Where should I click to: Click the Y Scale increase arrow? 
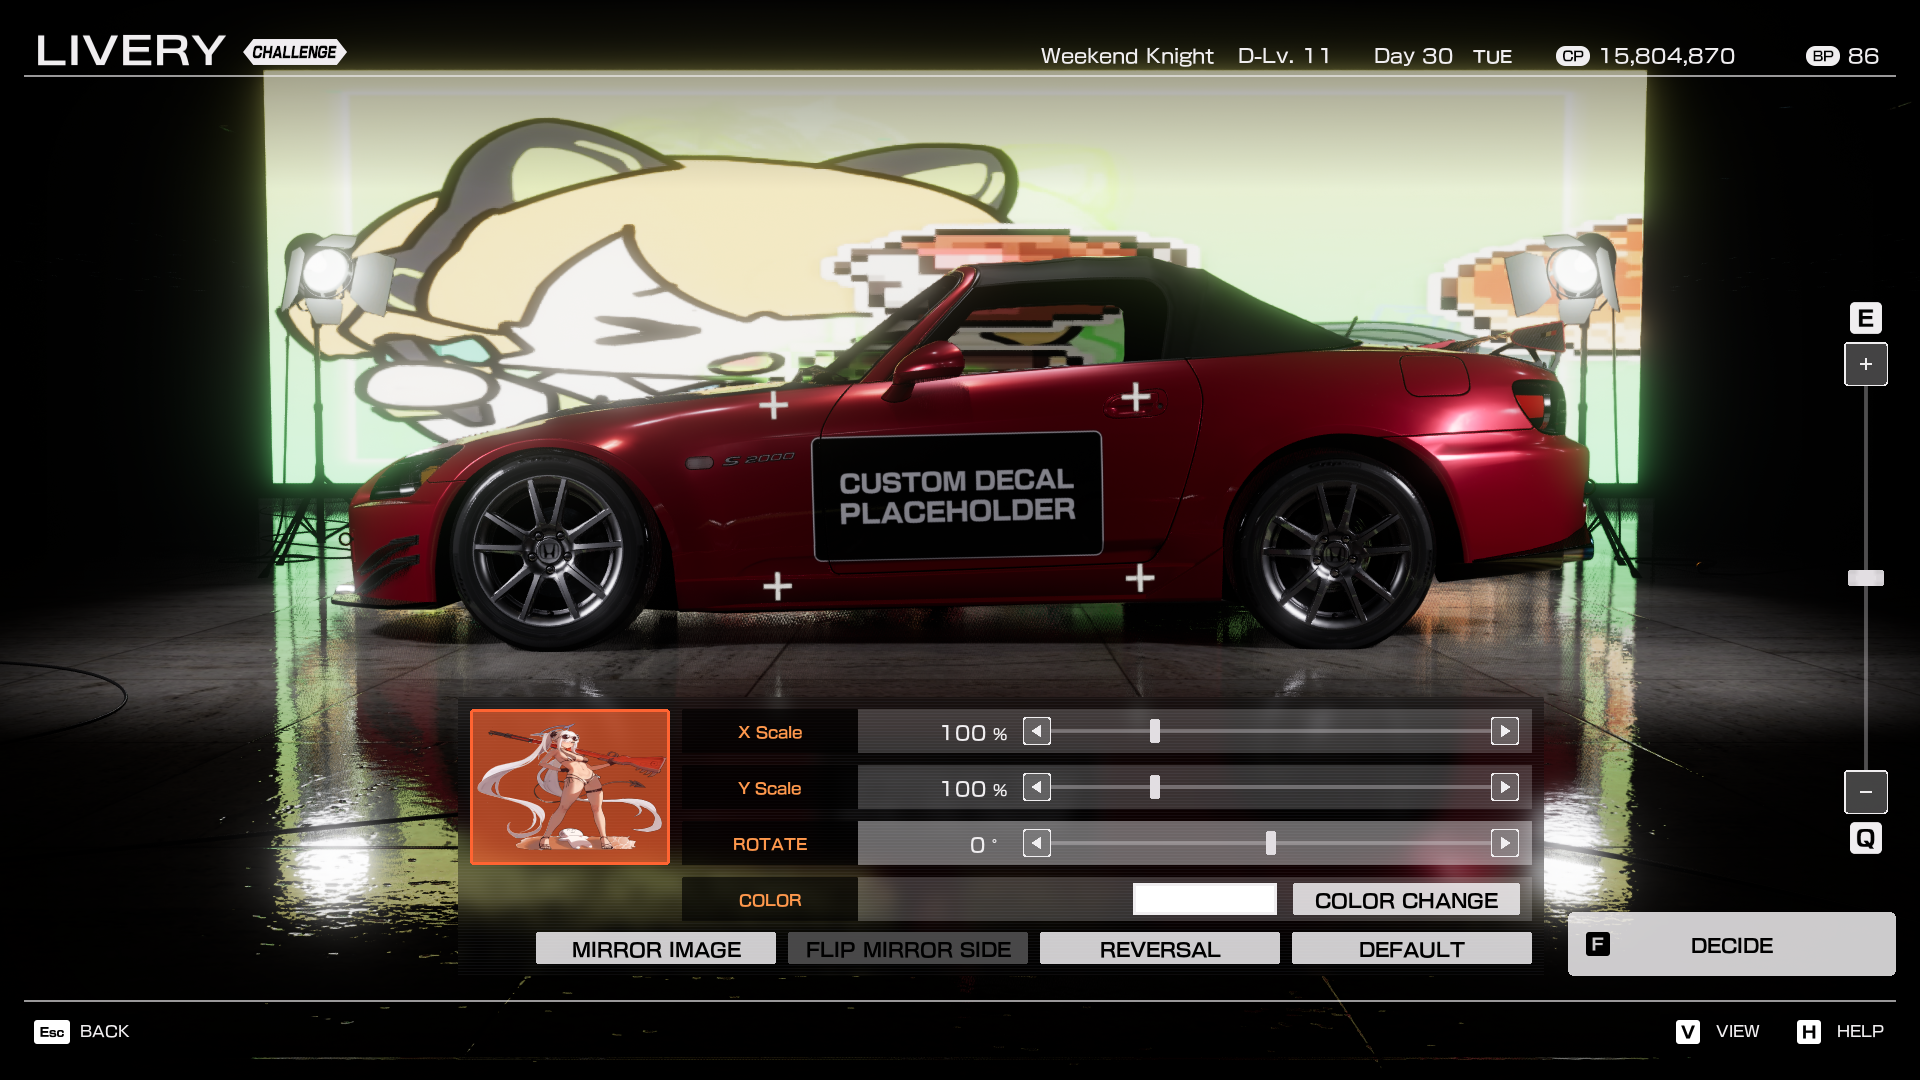(1504, 788)
